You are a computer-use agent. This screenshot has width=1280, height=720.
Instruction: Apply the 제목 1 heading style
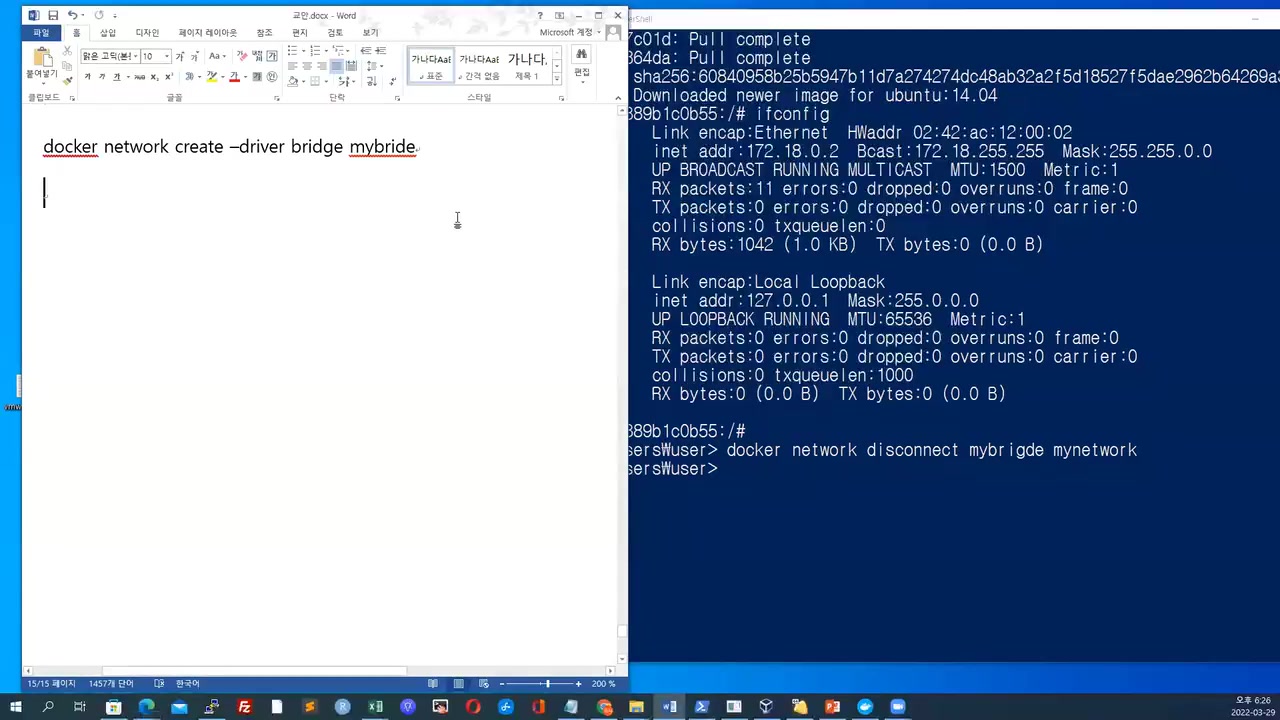tap(526, 66)
